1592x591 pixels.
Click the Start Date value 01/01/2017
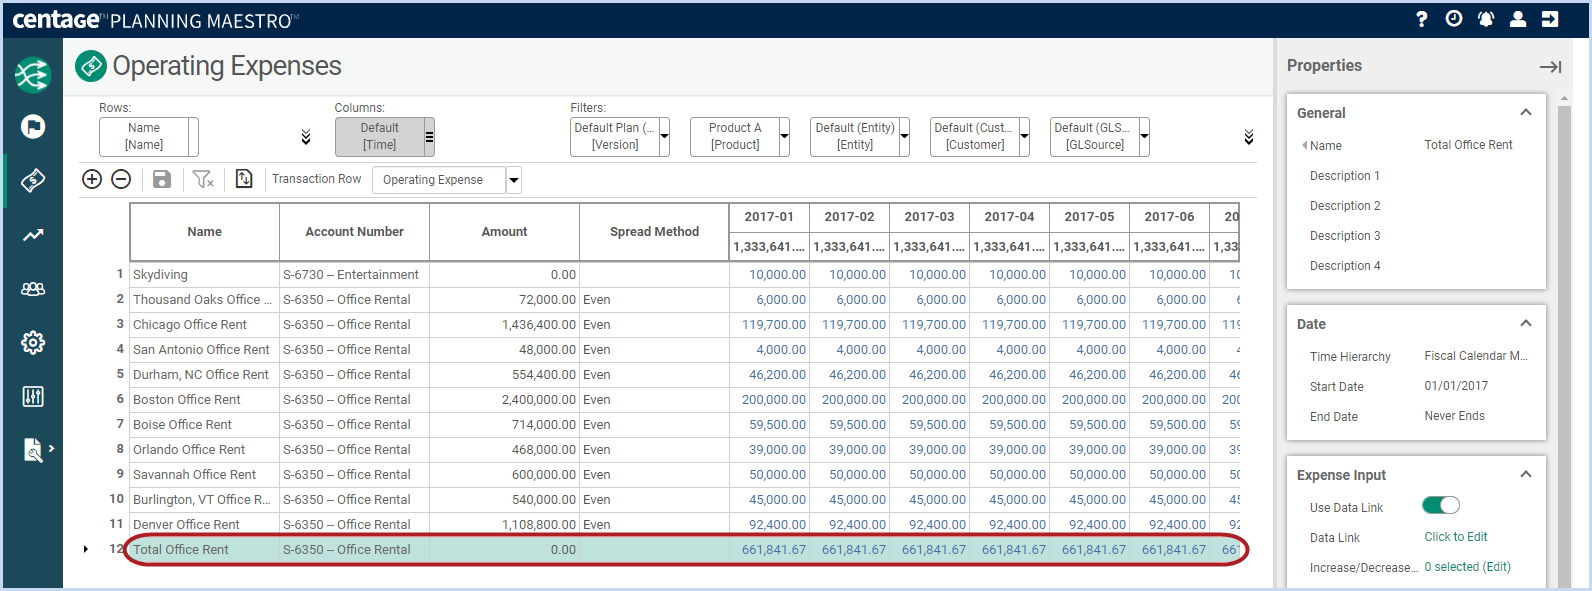tap(1456, 386)
